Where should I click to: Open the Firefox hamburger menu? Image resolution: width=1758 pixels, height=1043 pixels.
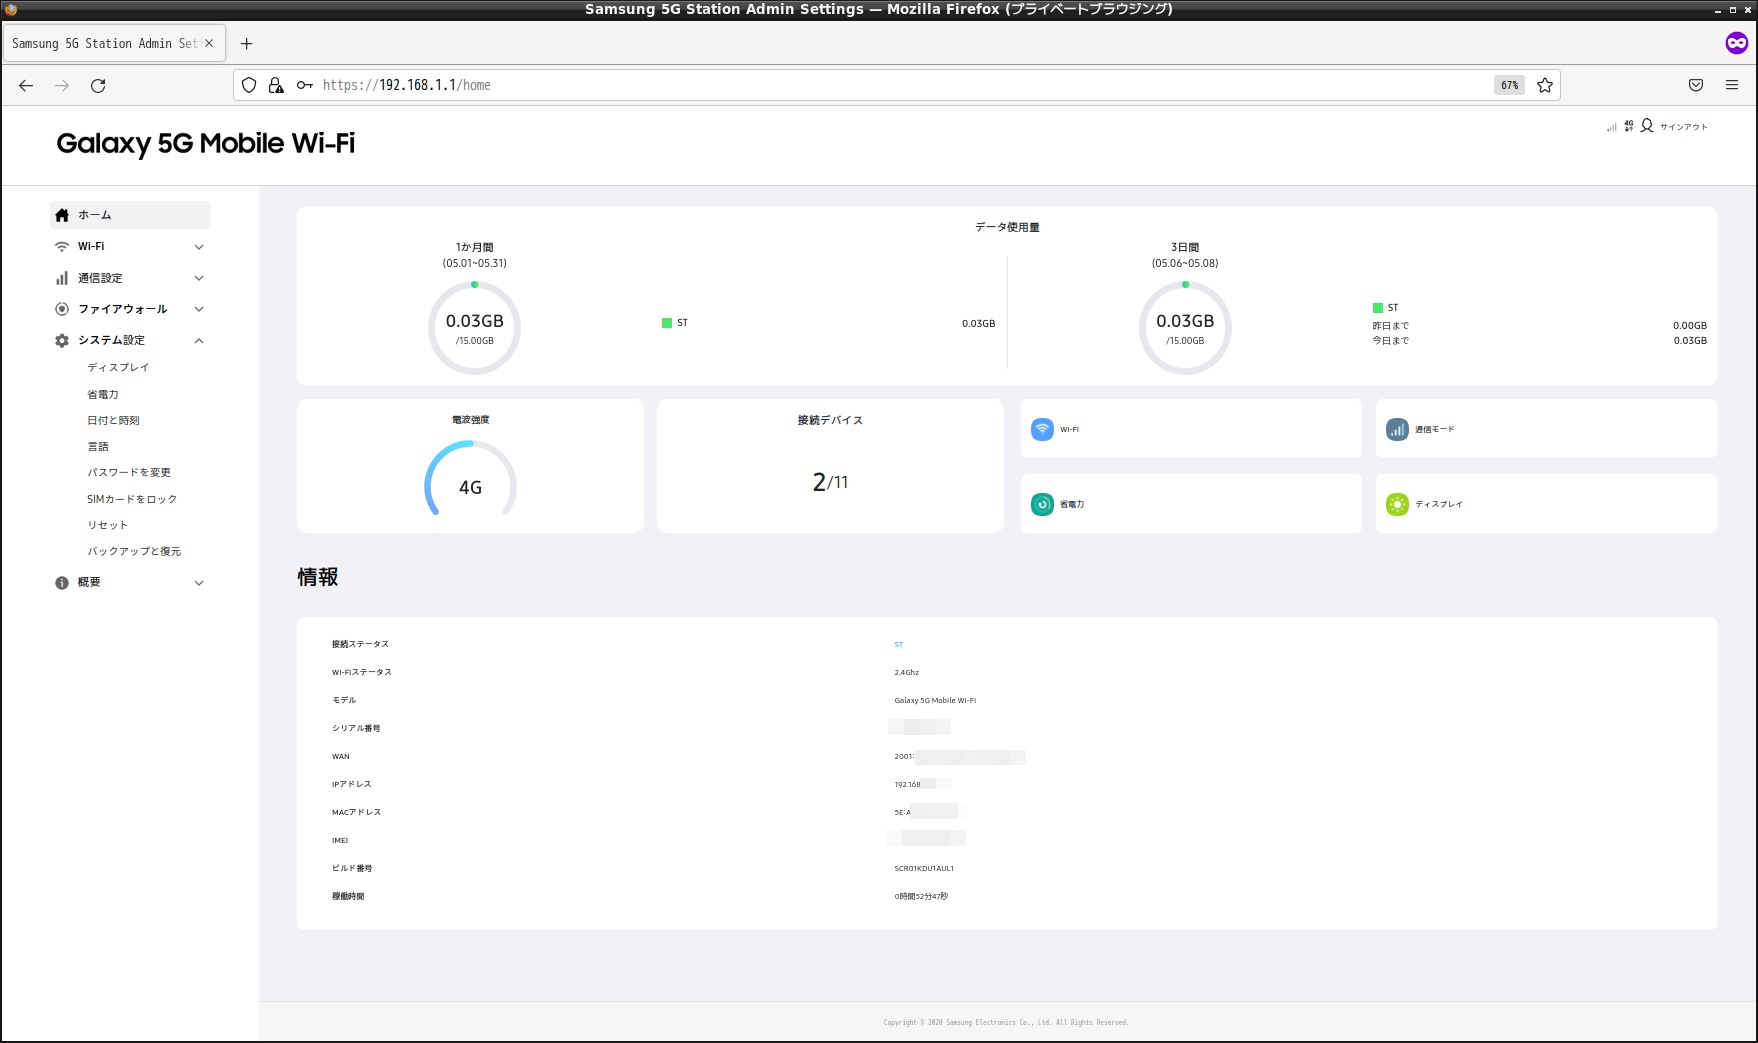click(x=1732, y=86)
